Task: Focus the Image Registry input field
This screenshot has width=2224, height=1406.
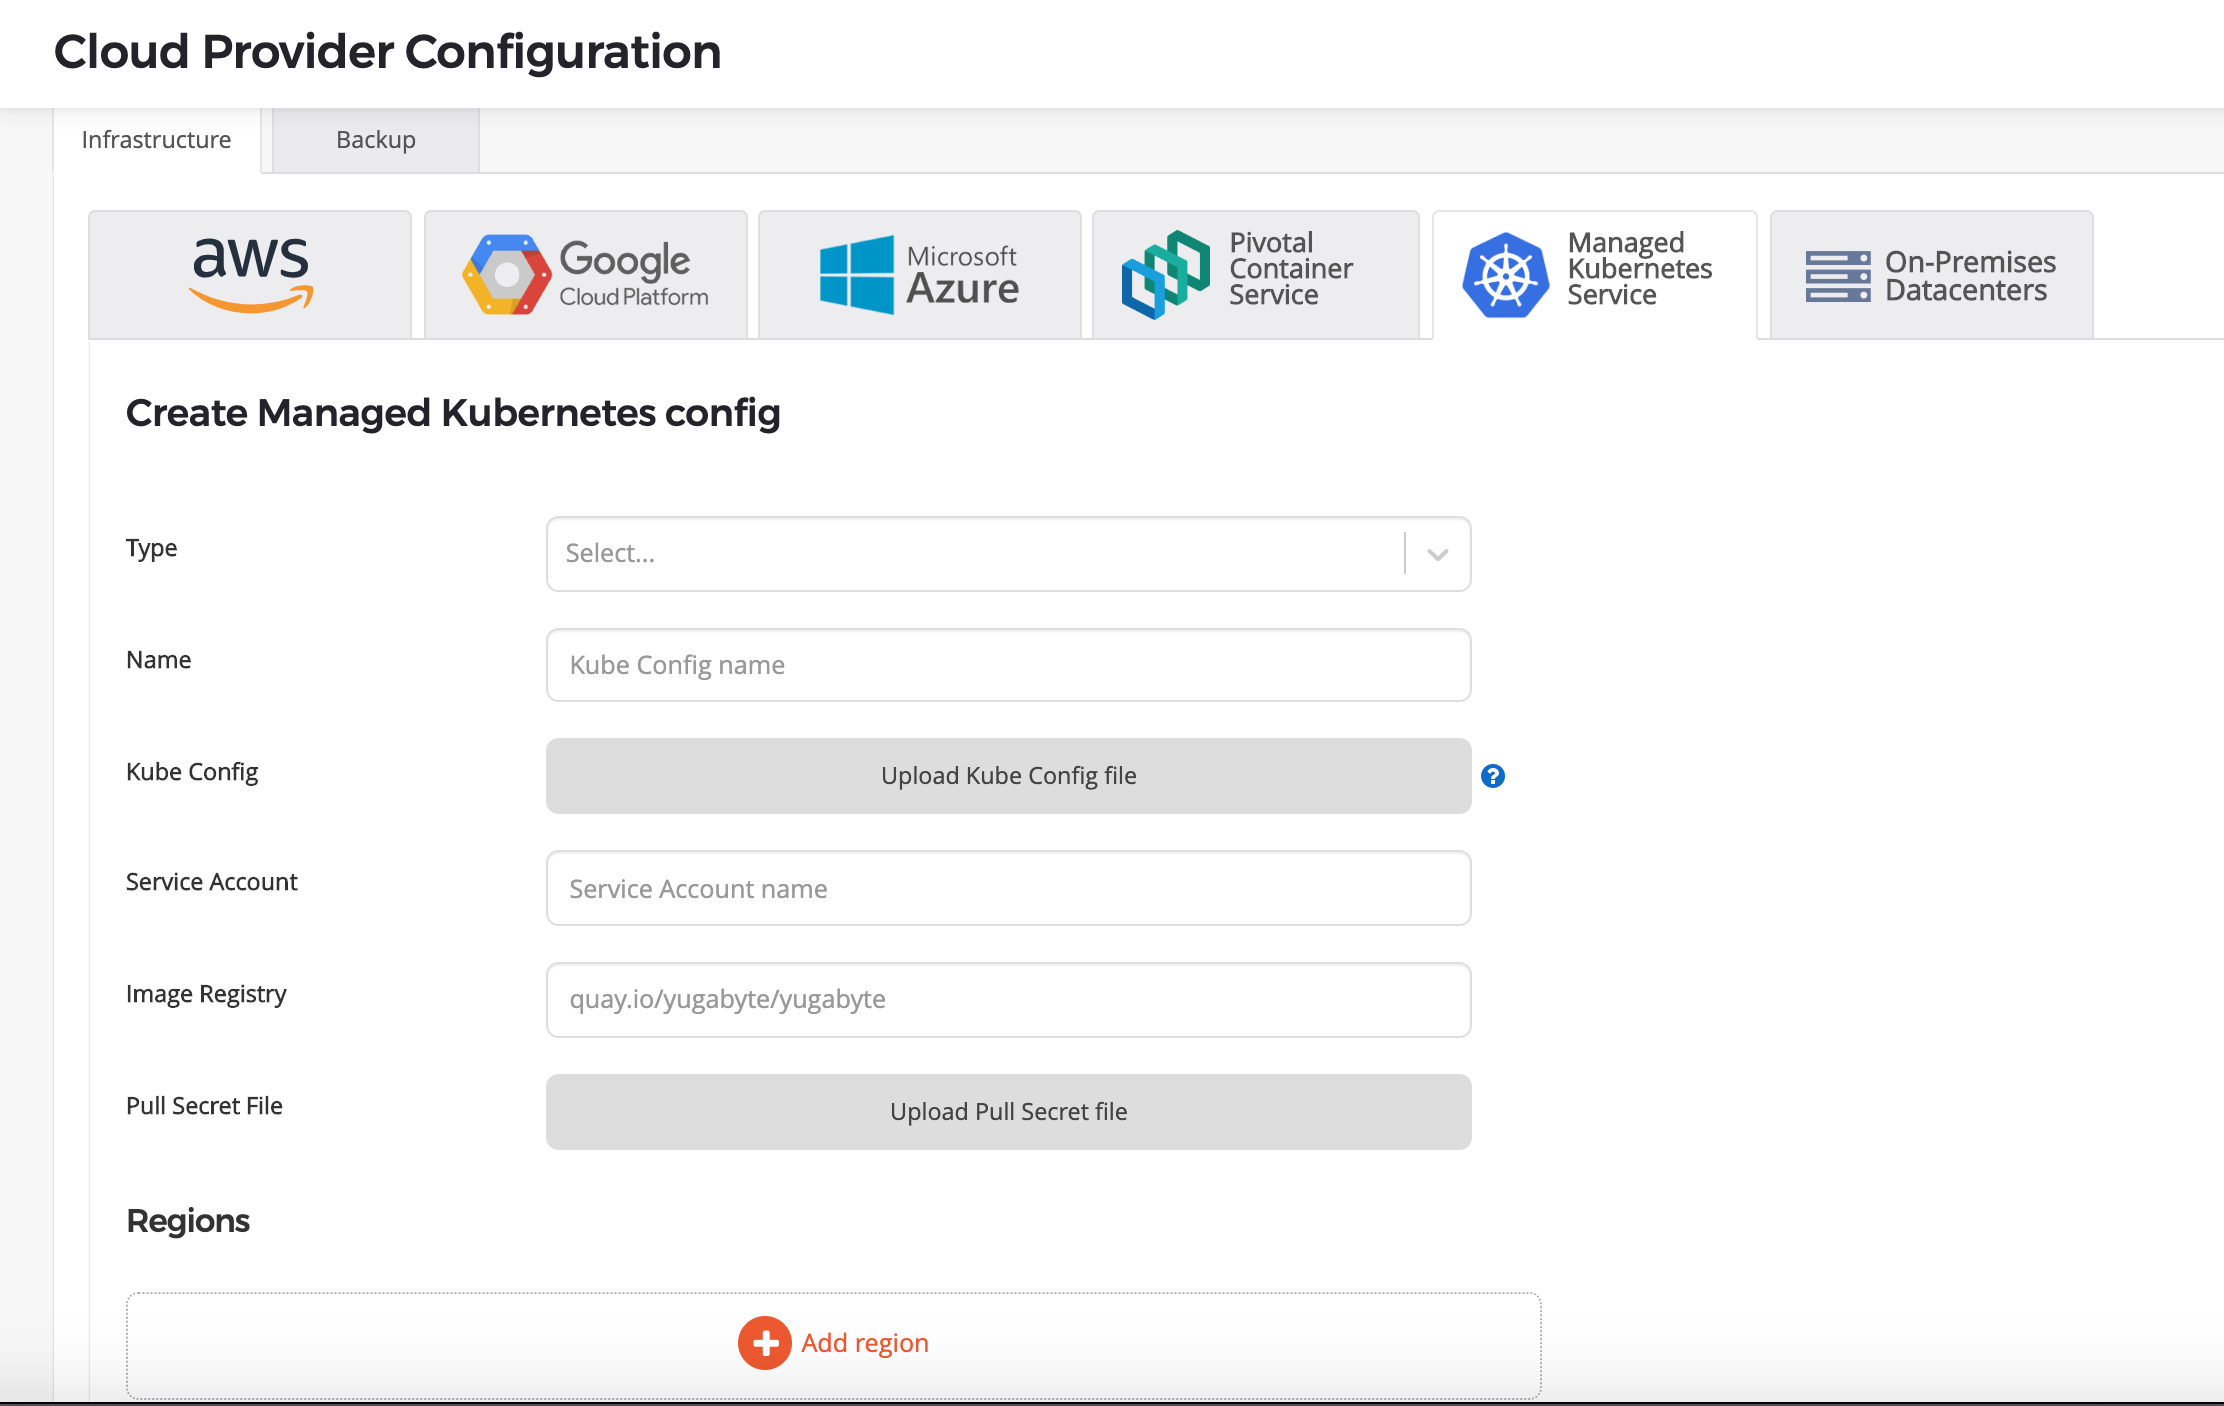Action: pos(1008,1000)
